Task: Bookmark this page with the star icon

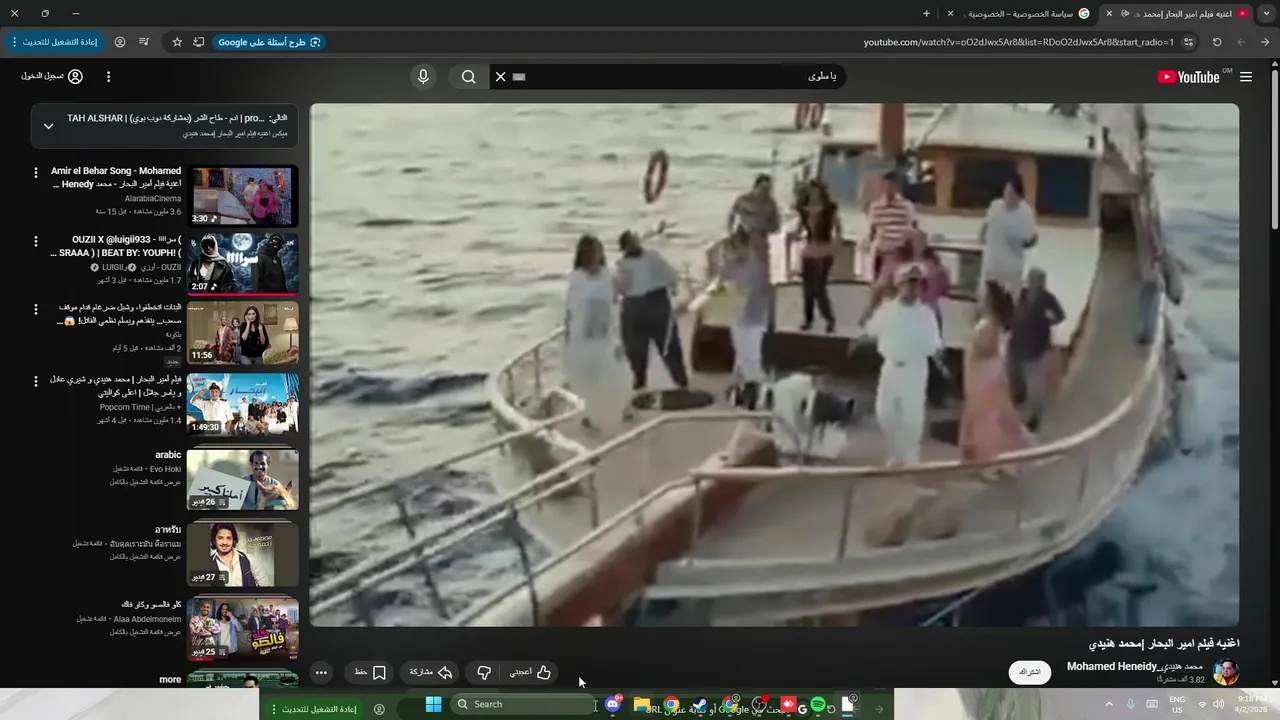Action: coord(177,42)
